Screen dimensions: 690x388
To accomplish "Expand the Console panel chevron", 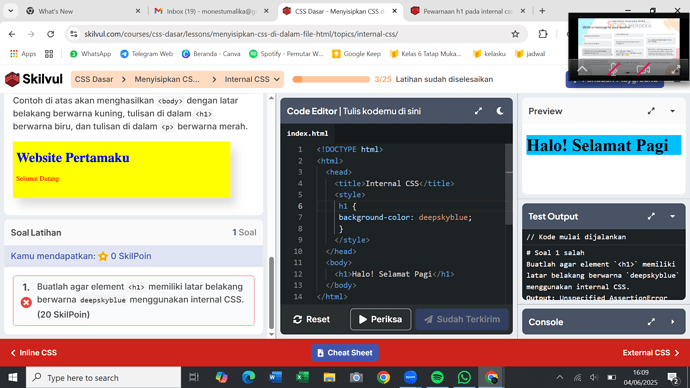I will [x=672, y=322].
